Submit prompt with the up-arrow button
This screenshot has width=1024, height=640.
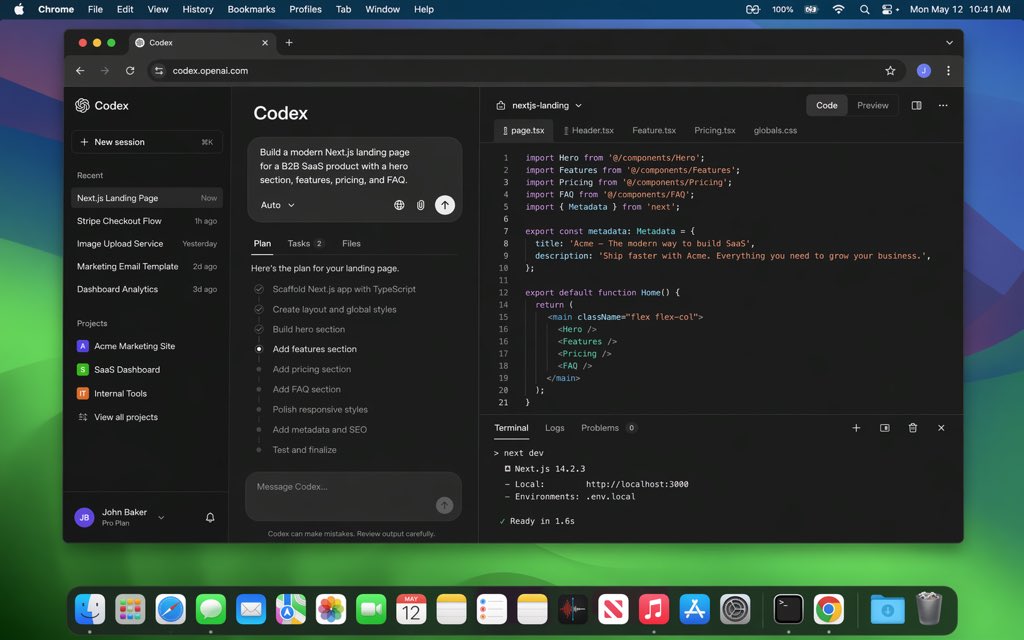(x=445, y=205)
